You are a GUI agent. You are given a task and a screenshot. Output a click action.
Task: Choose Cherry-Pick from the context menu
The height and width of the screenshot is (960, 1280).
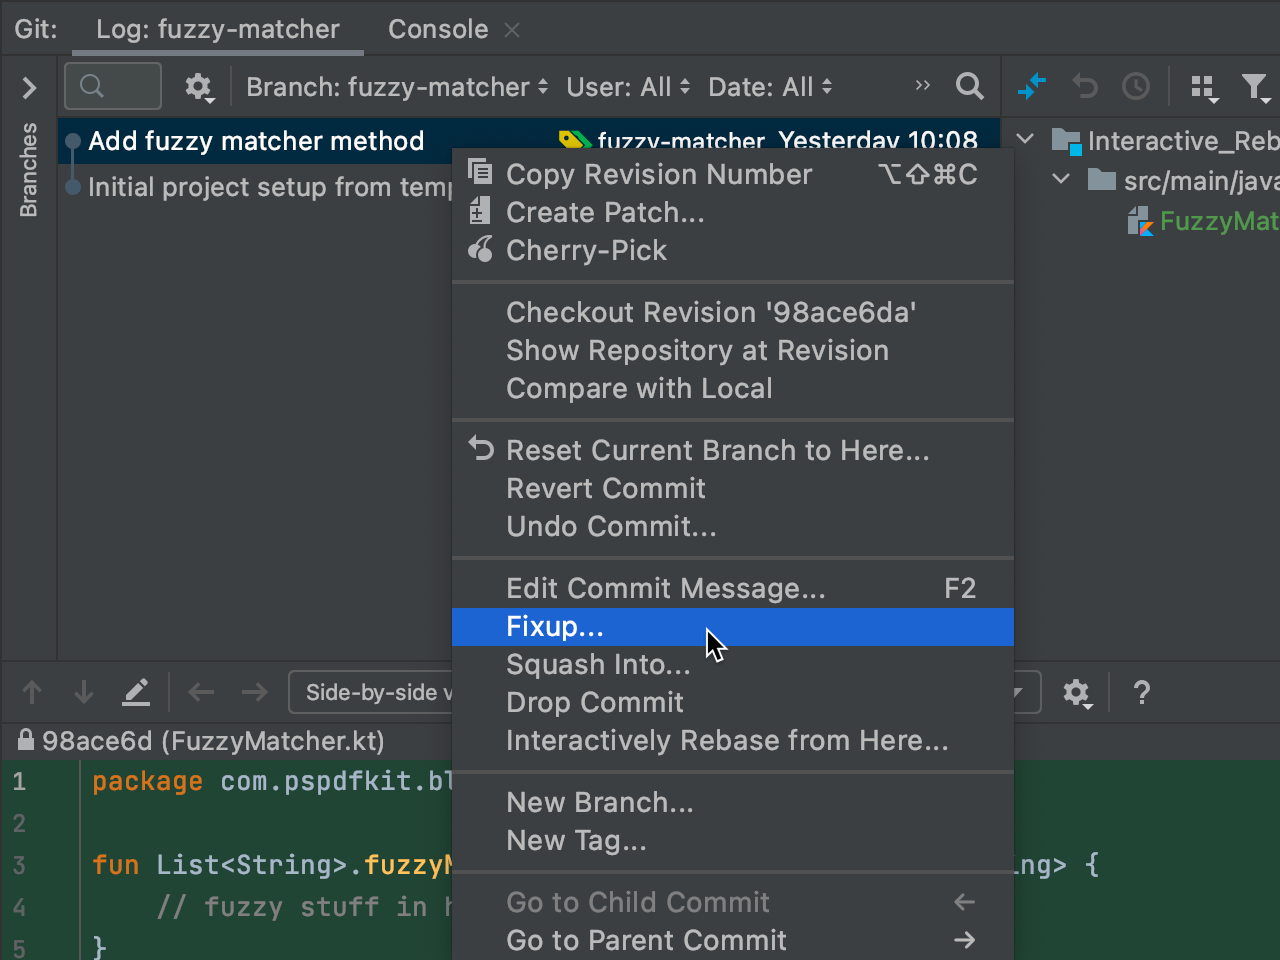tap(586, 250)
